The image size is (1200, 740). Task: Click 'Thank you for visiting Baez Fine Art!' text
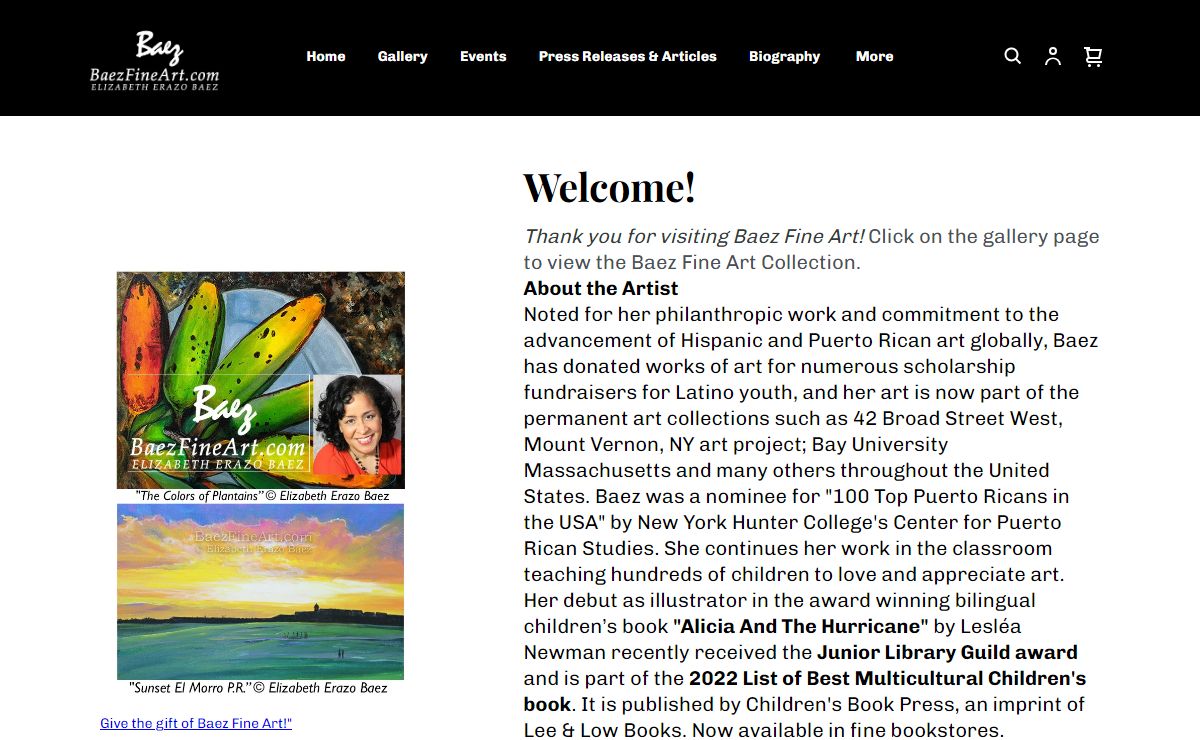click(694, 236)
